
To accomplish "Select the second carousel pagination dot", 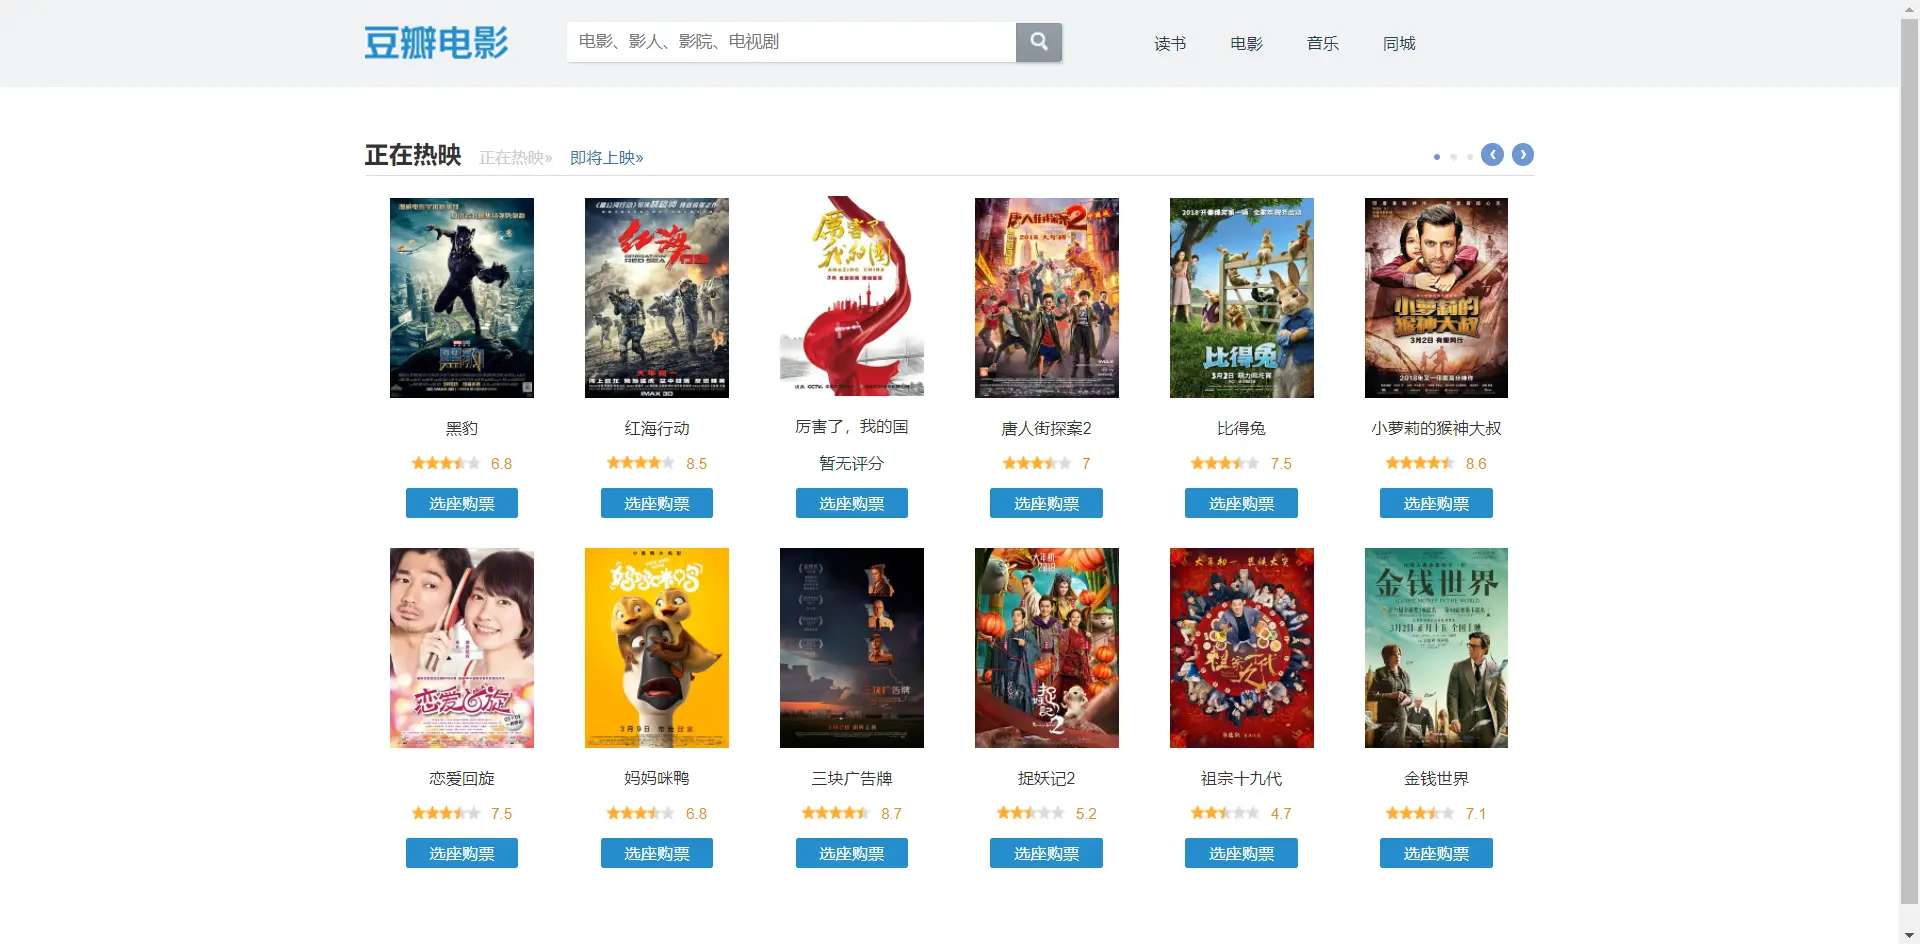I will 1453,157.
